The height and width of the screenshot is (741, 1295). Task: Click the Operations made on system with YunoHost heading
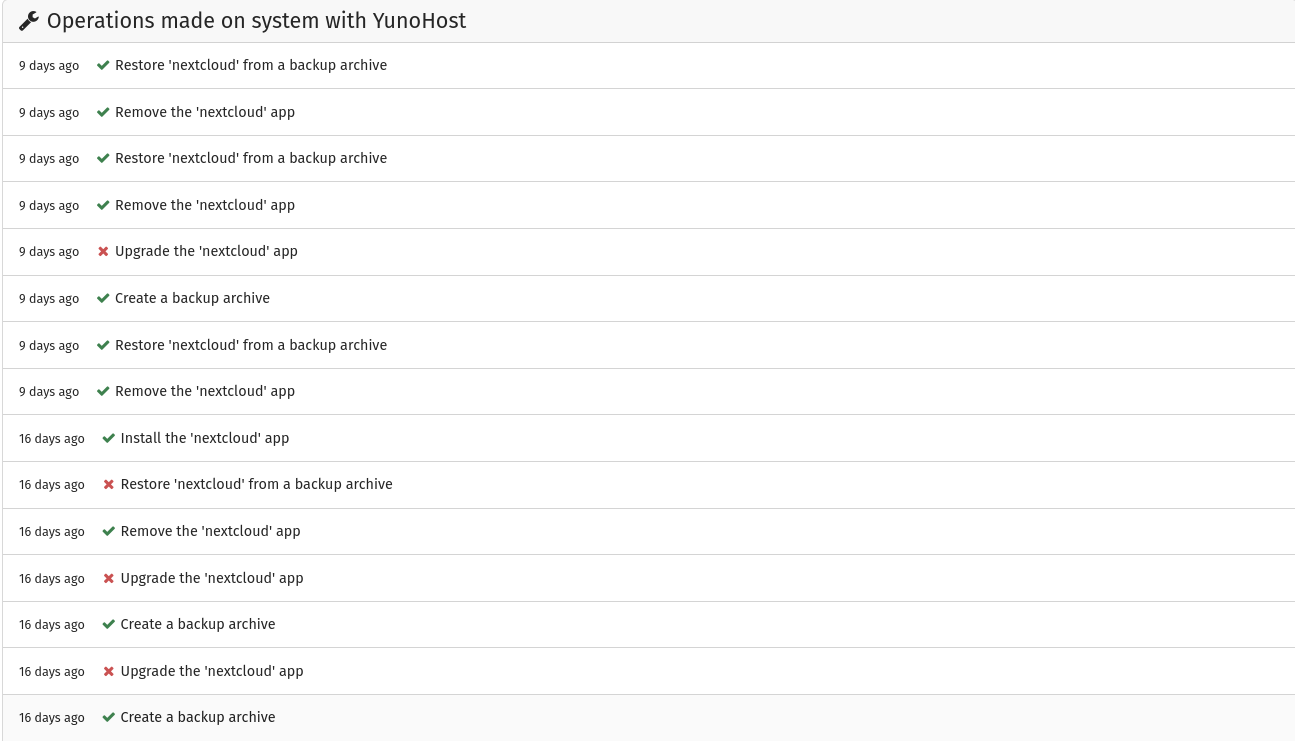click(256, 21)
